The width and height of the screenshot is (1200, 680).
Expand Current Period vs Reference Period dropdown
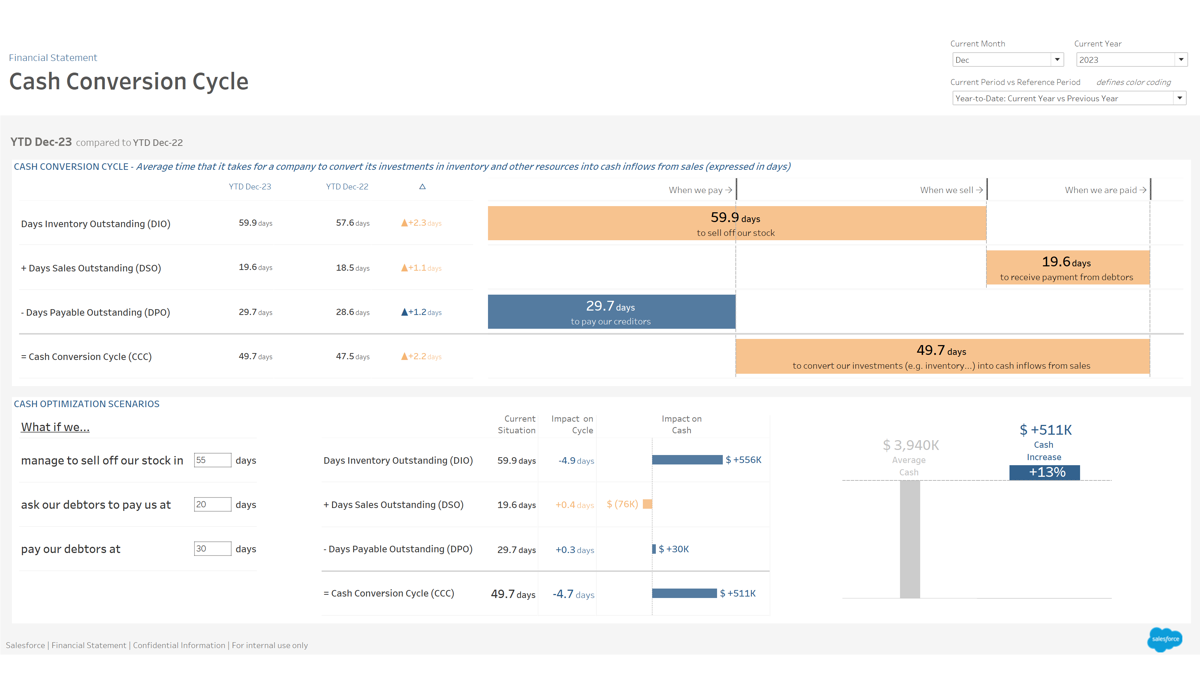coord(1068,98)
